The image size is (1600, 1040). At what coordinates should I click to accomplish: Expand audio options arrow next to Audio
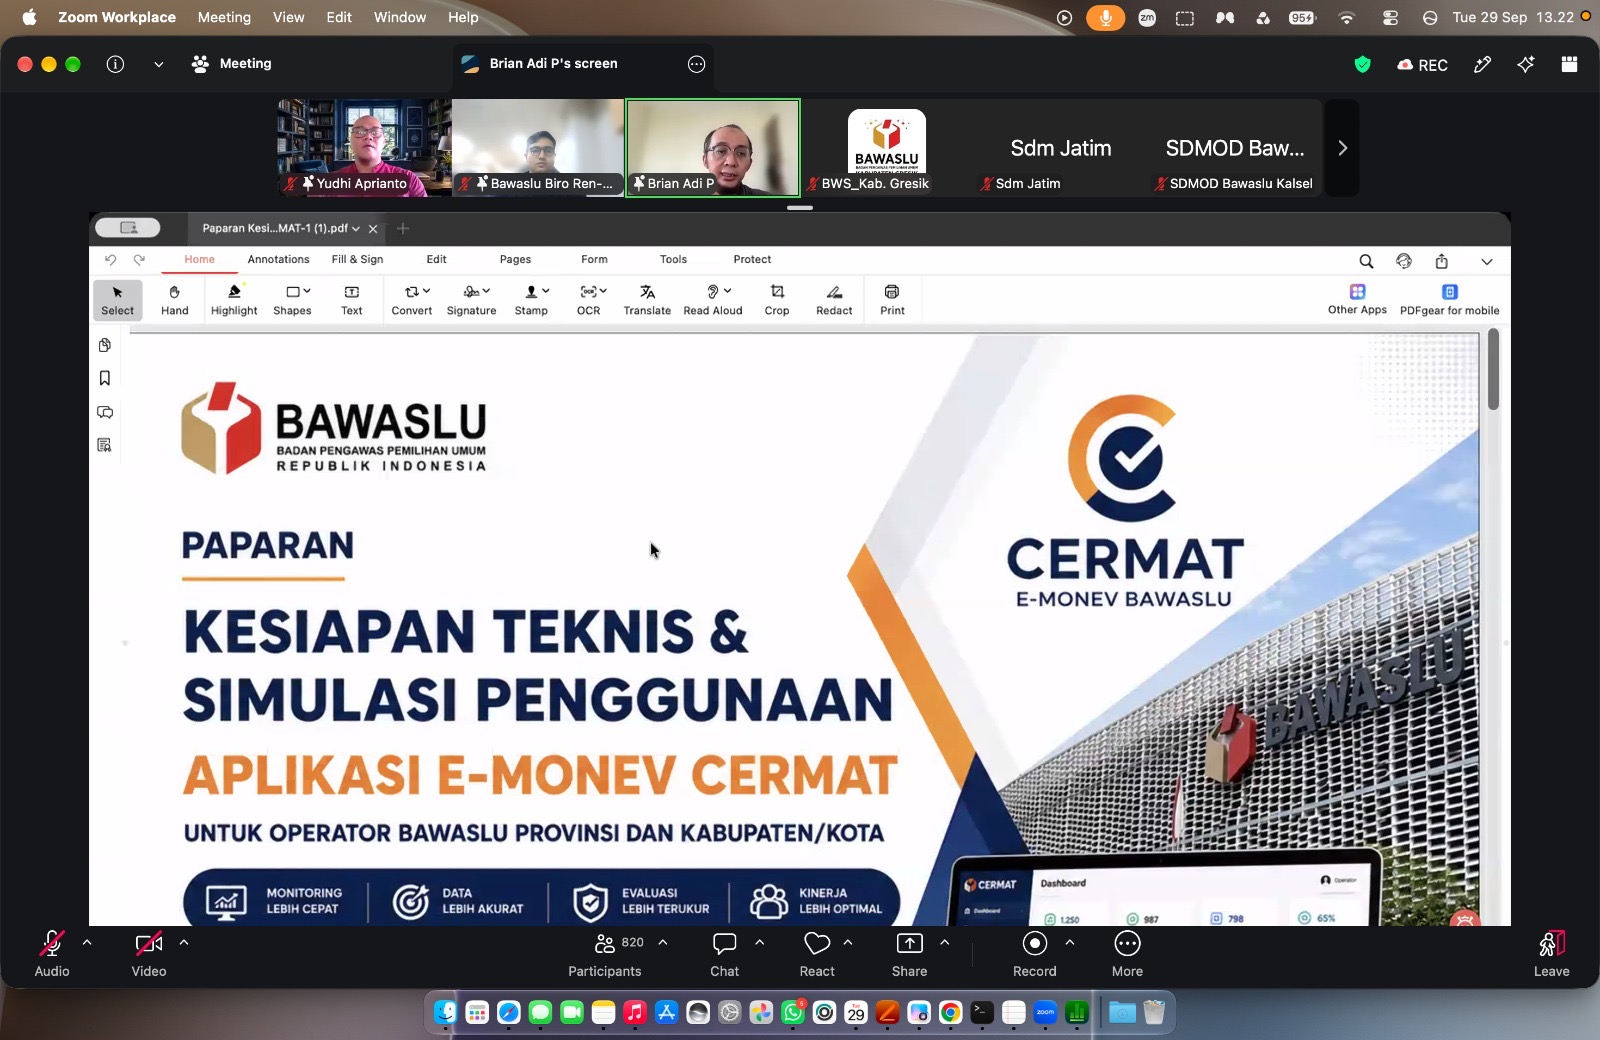(x=87, y=942)
